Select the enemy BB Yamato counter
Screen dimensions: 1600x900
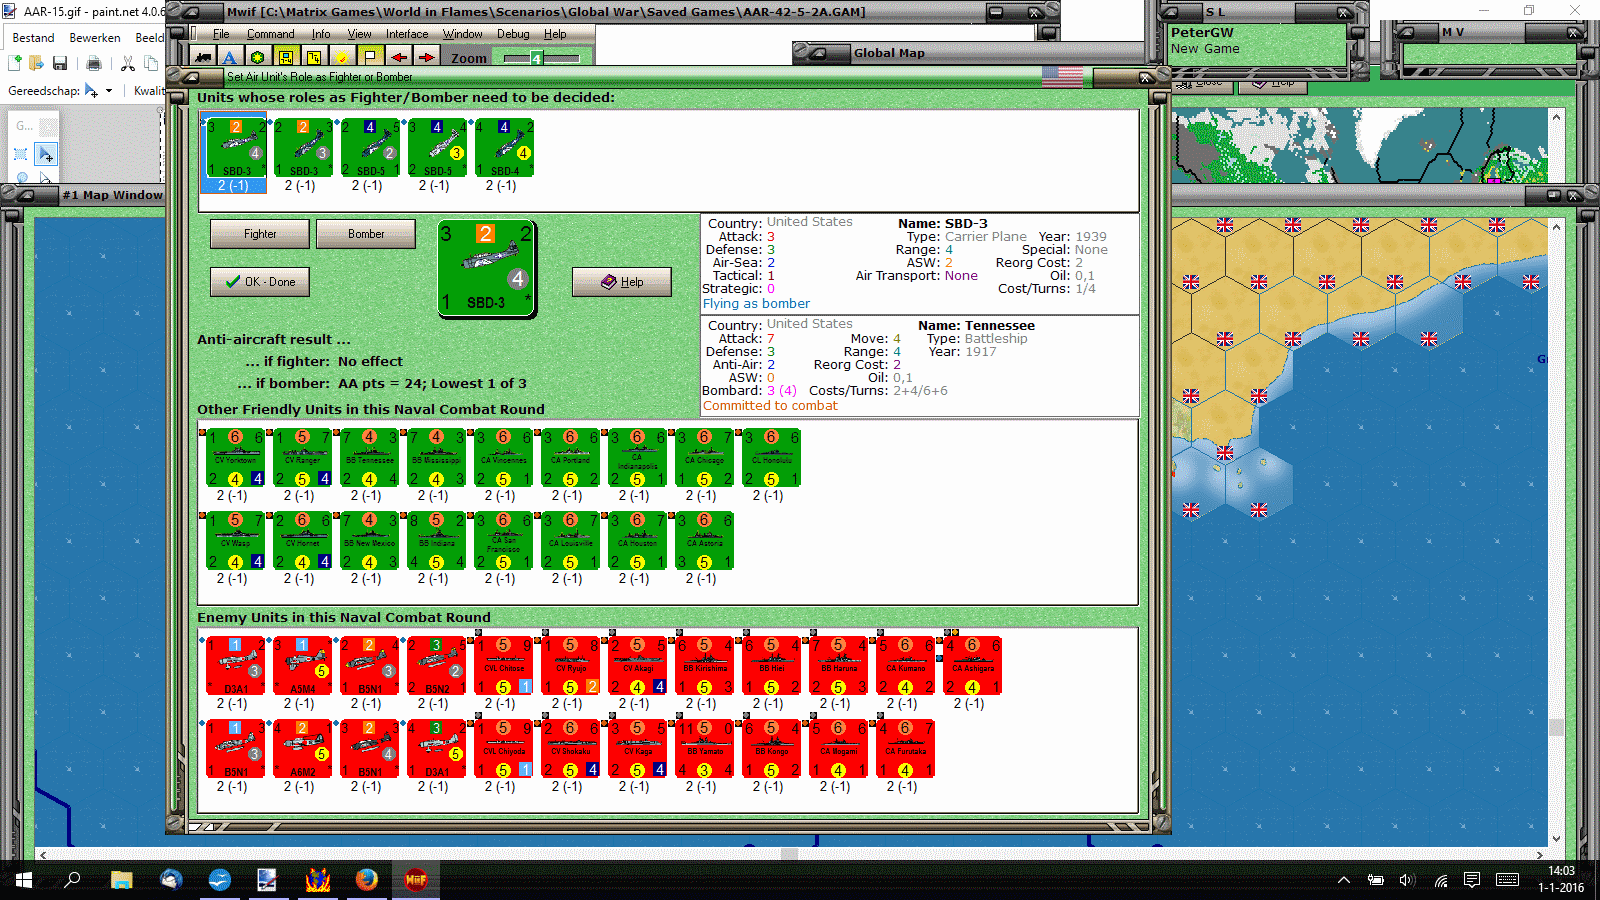704,749
